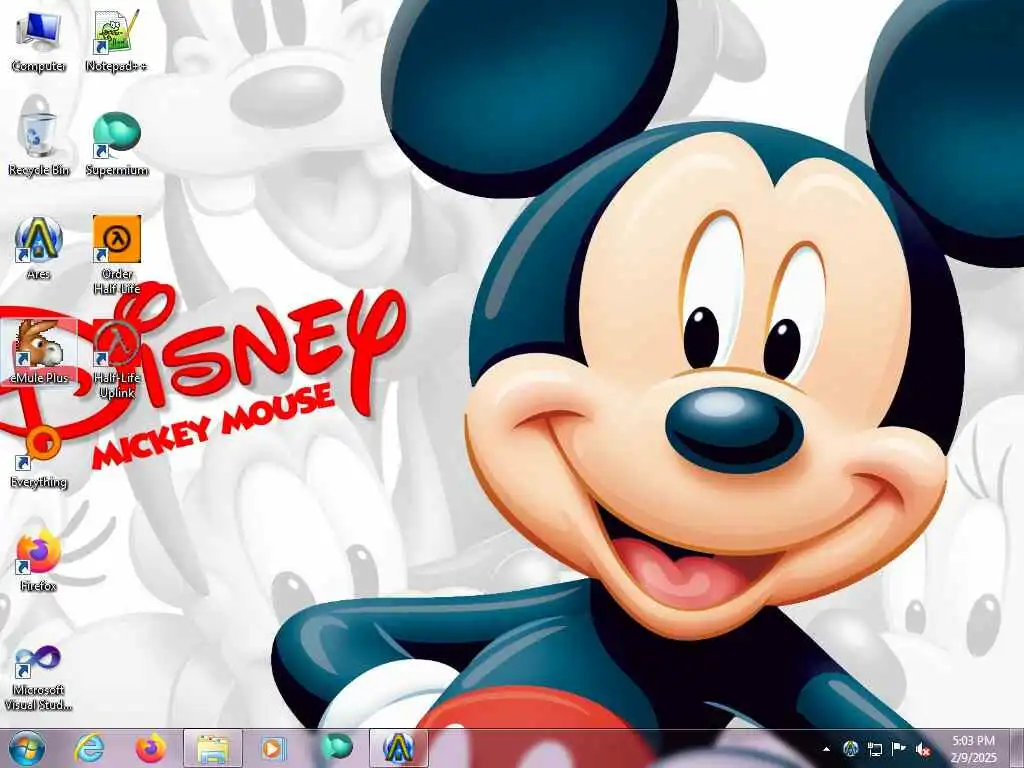The height and width of the screenshot is (768, 1024).
Task: Select the Ares desktop shortcut
Action: click(x=39, y=248)
